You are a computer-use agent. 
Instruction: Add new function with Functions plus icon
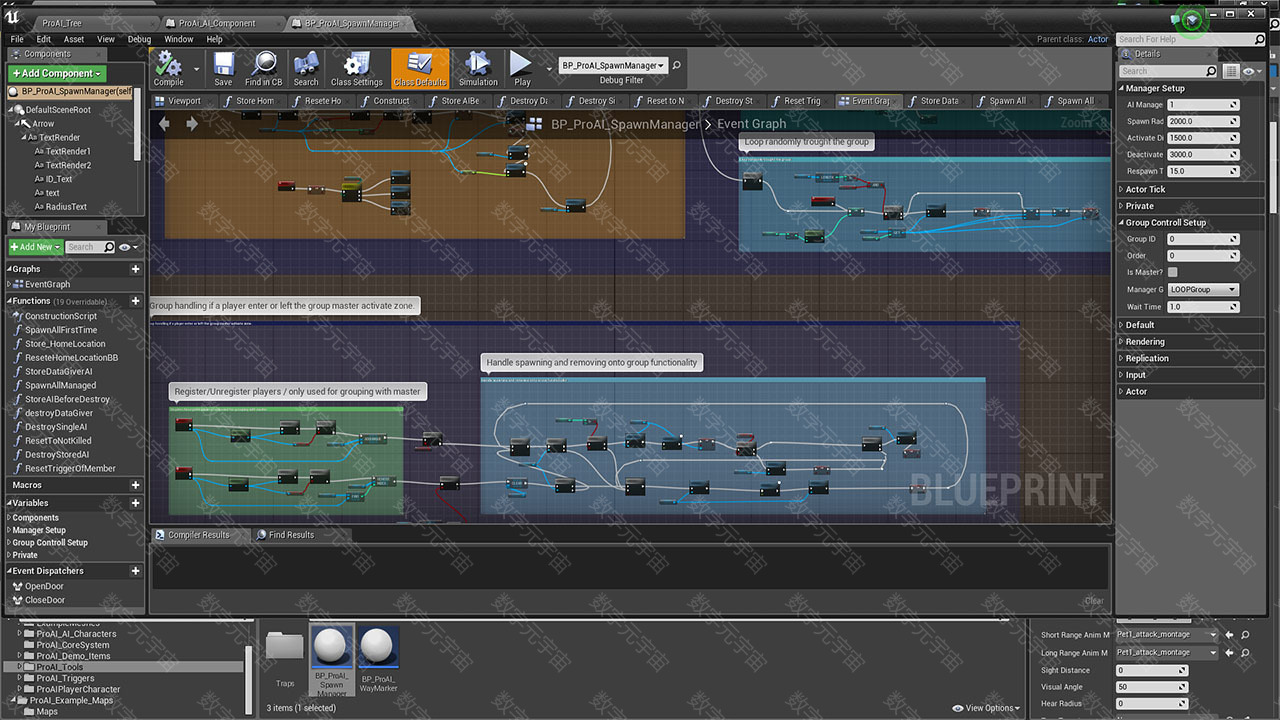(x=136, y=300)
